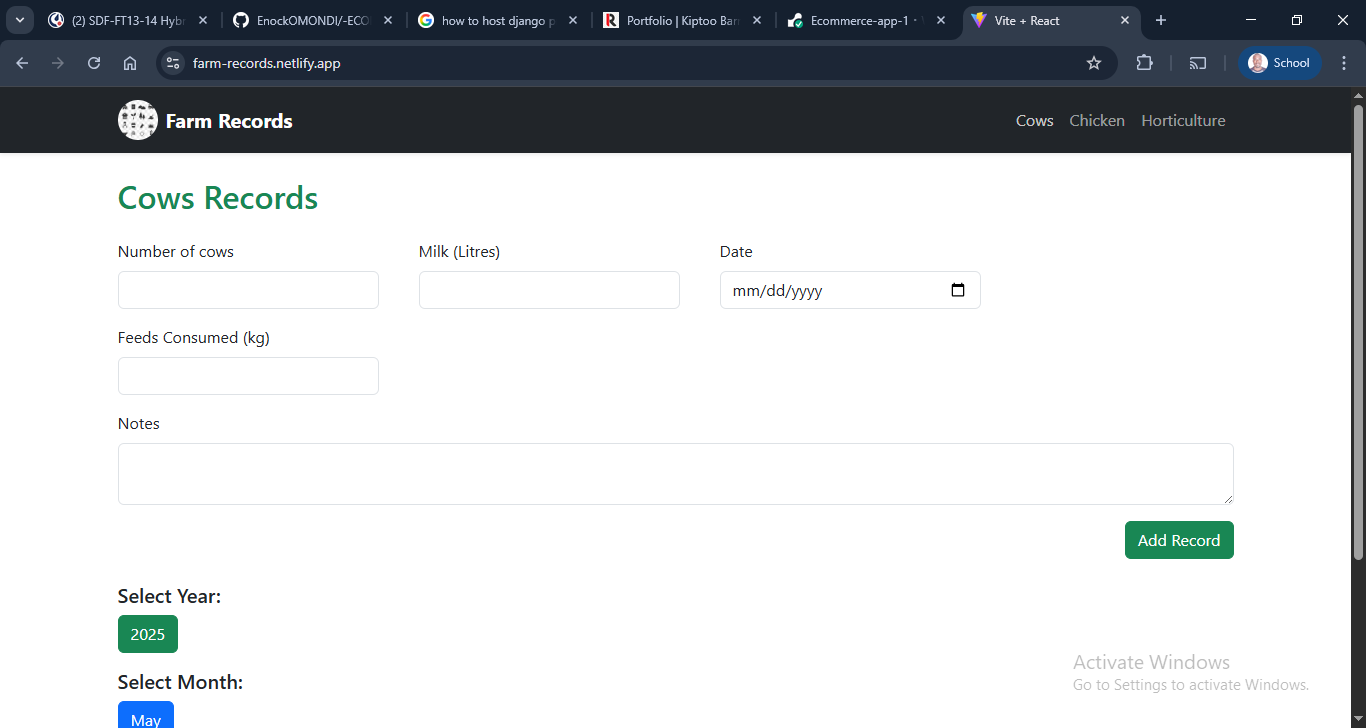Switch to the EnockOMONDI GitHub tab
The width and height of the screenshot is (1366, 728).
point(313,20)
